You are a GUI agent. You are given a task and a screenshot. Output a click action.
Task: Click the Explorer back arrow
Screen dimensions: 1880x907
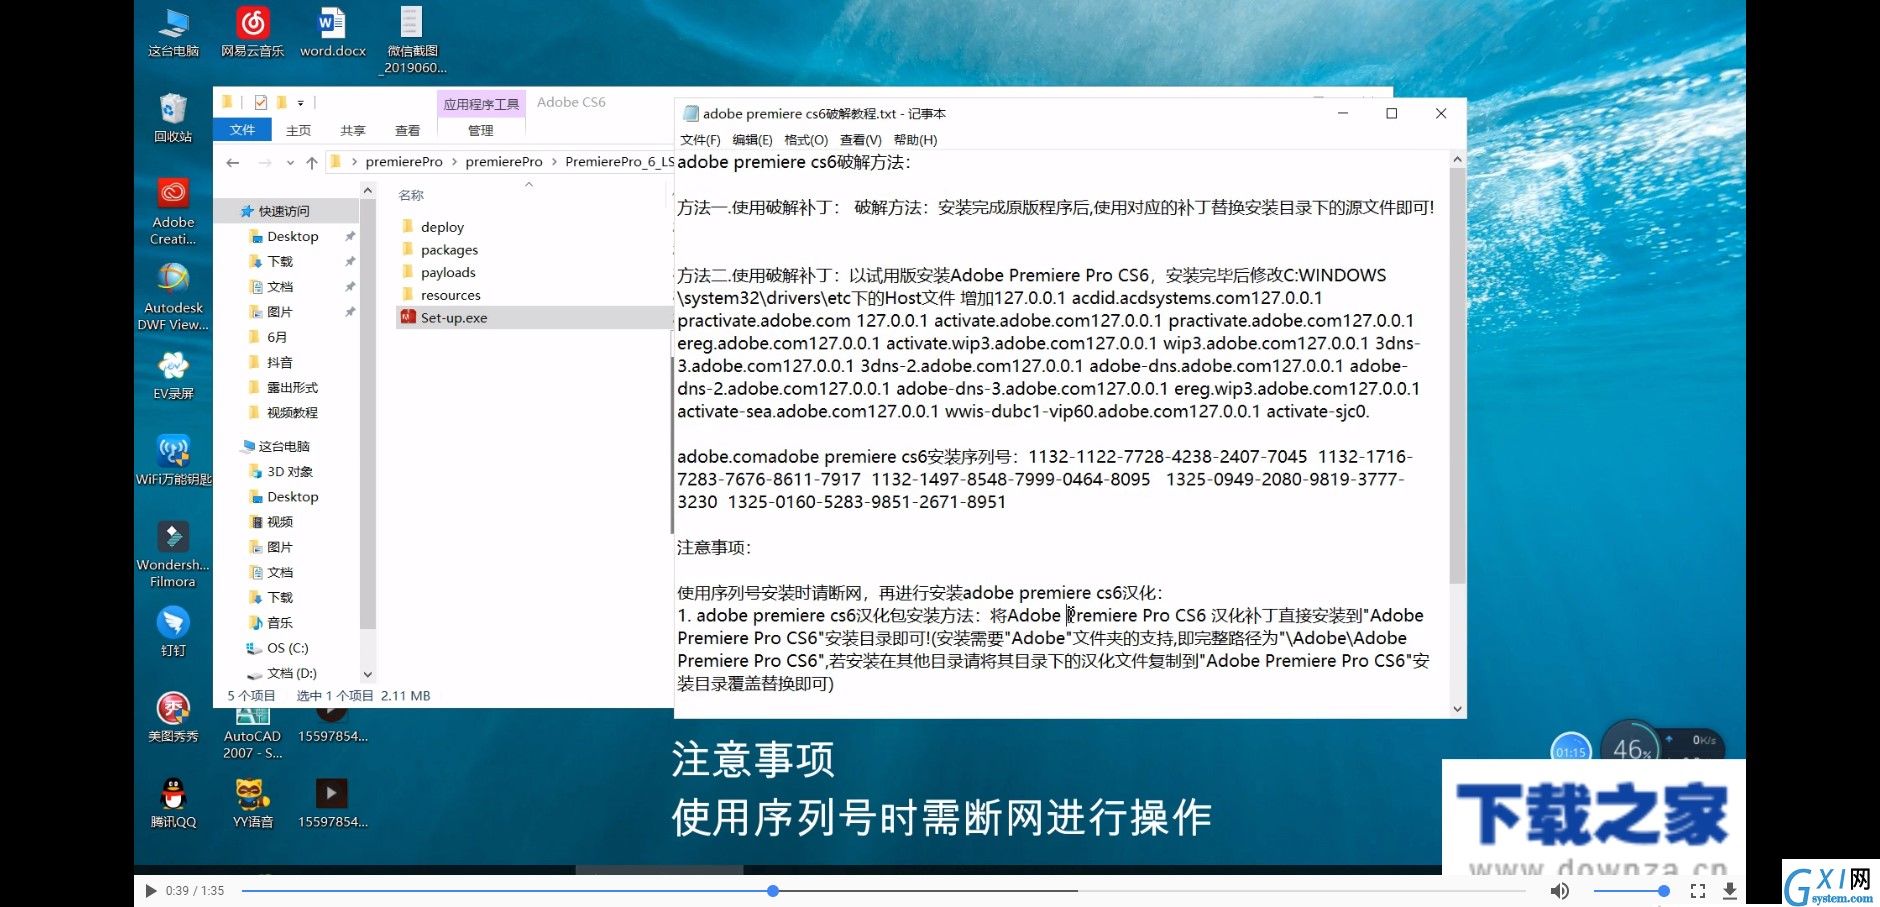click(x=233, y=162)
